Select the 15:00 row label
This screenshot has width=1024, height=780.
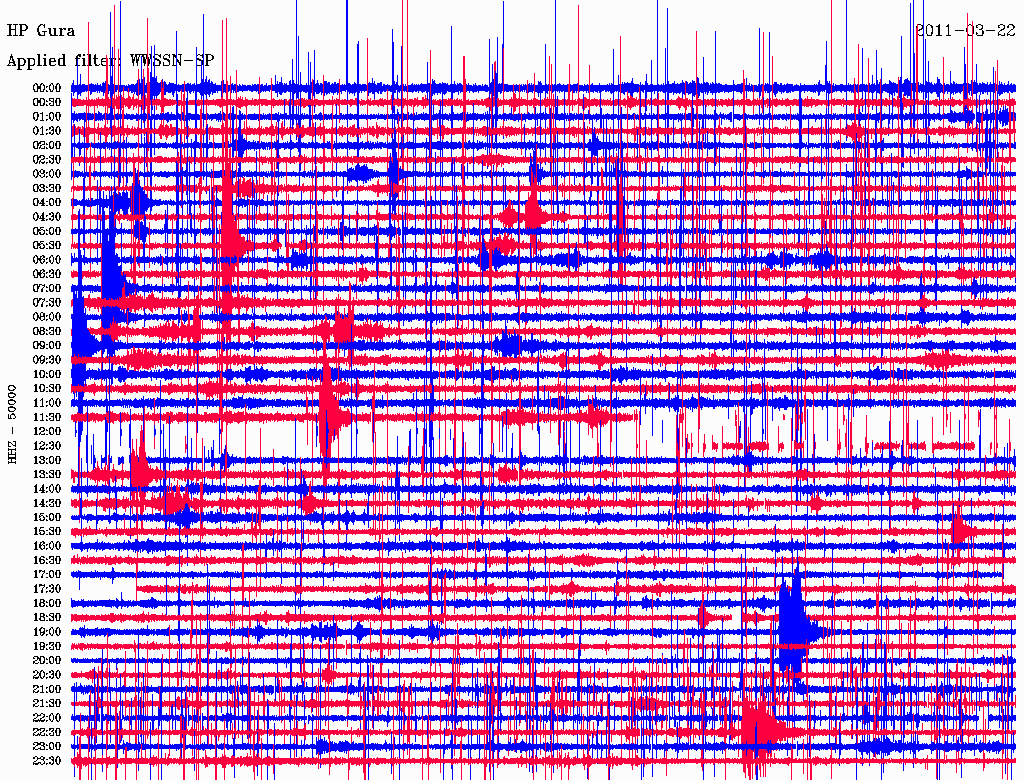[x=48, y=518]
